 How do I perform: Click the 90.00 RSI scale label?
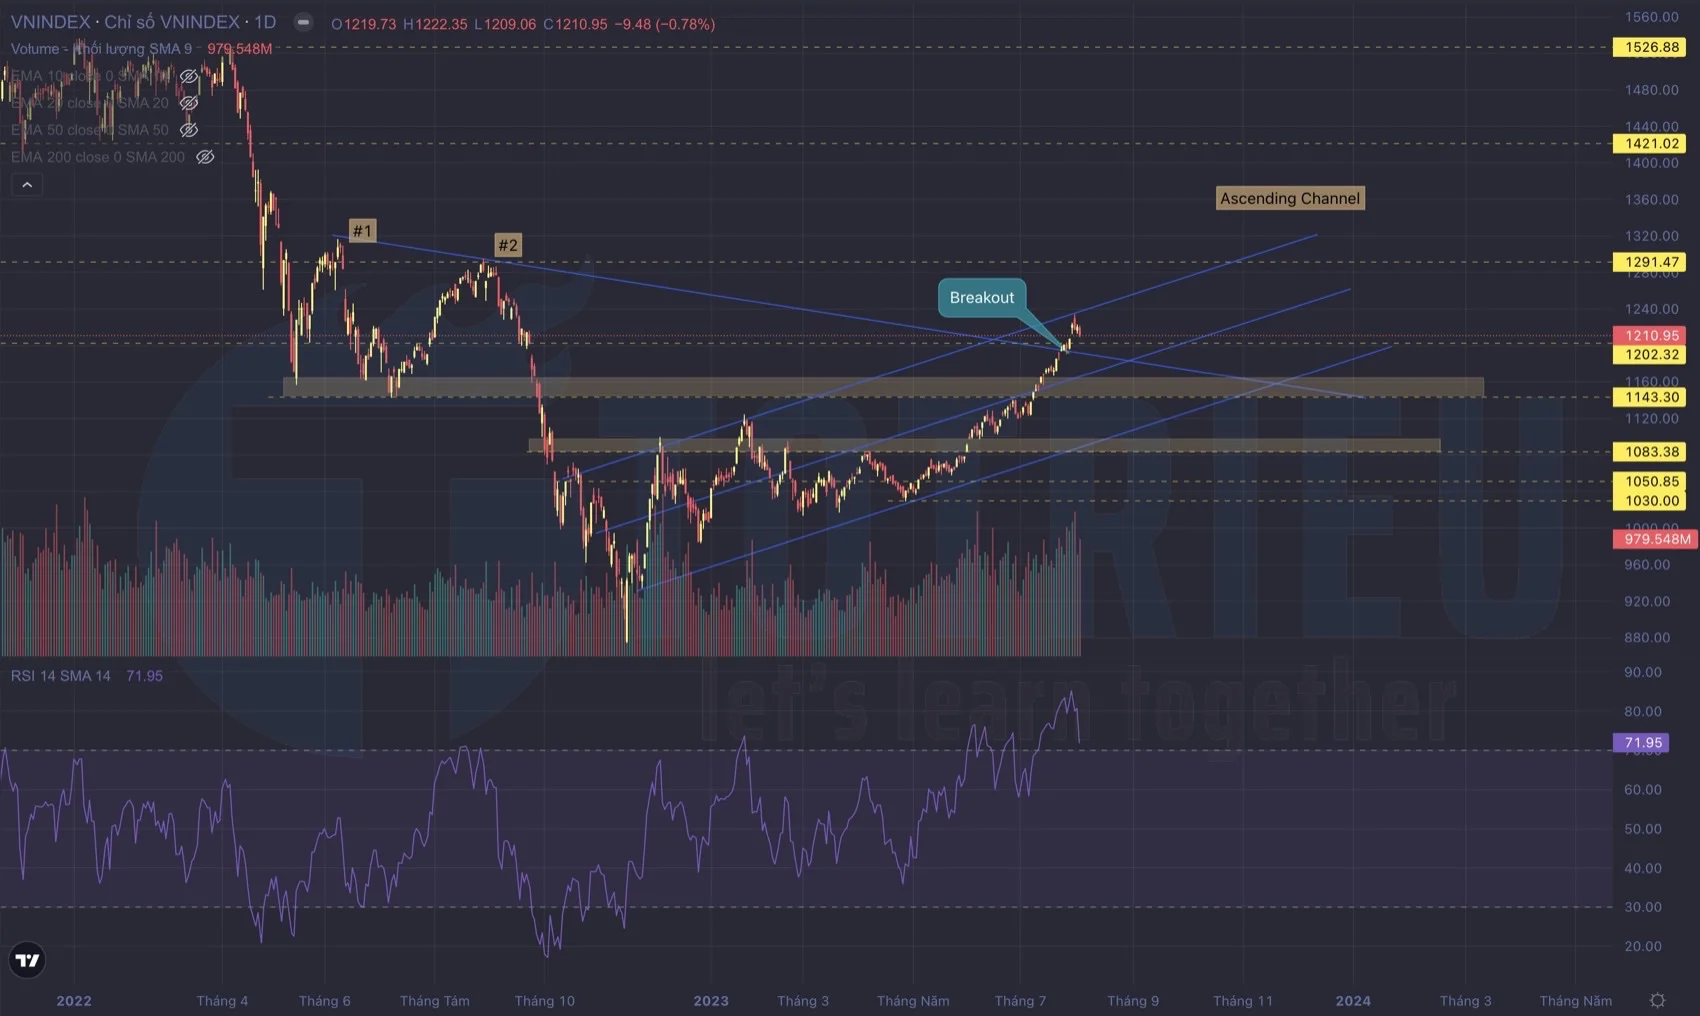point(1643,673)
